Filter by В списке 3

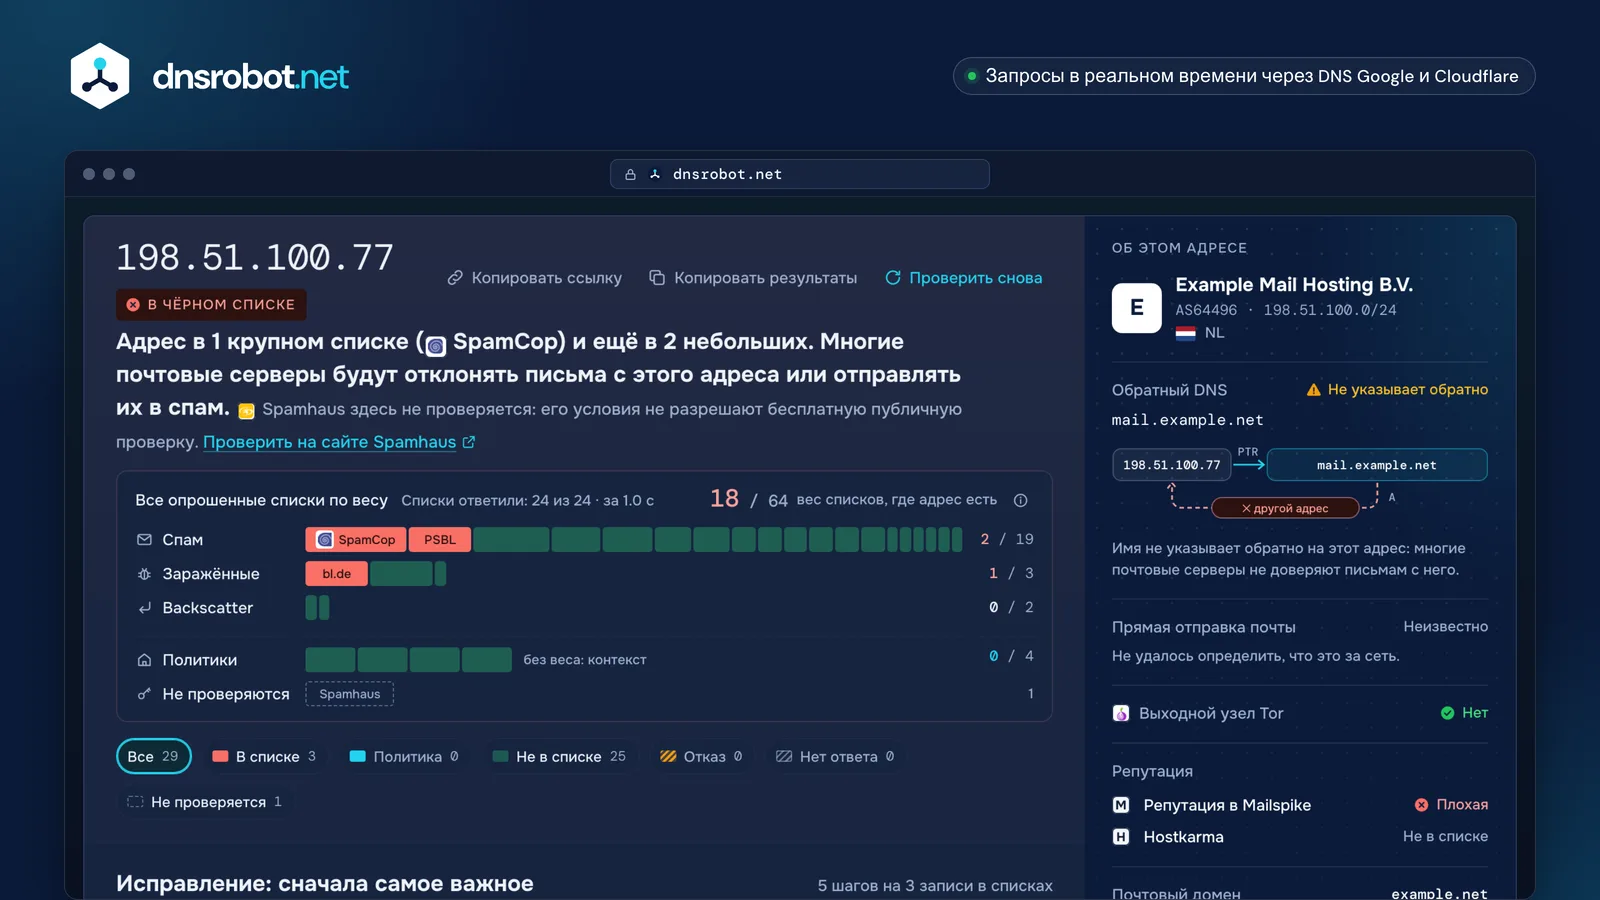[x=264, y=757]
